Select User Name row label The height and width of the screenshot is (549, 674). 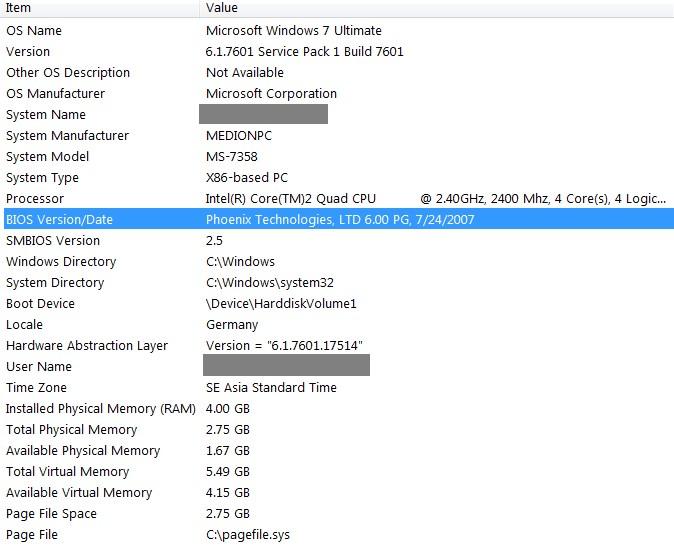(x=39, y=367)
